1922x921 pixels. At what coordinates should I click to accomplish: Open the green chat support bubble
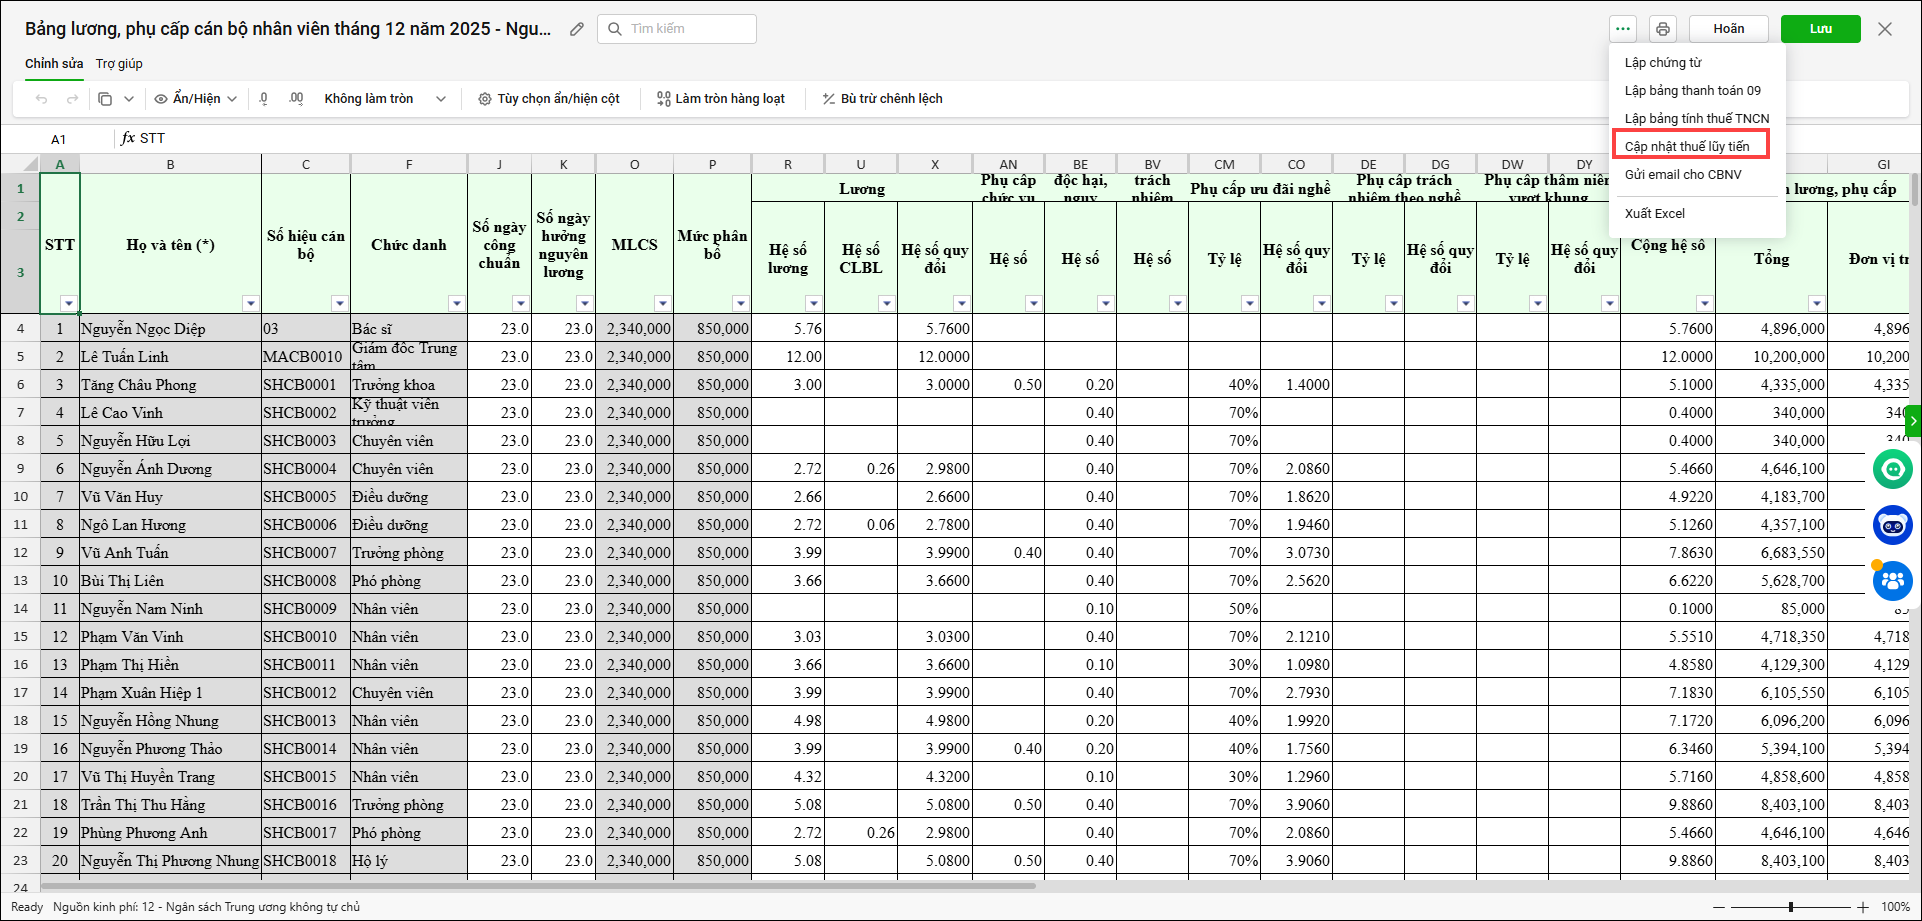1892,469
